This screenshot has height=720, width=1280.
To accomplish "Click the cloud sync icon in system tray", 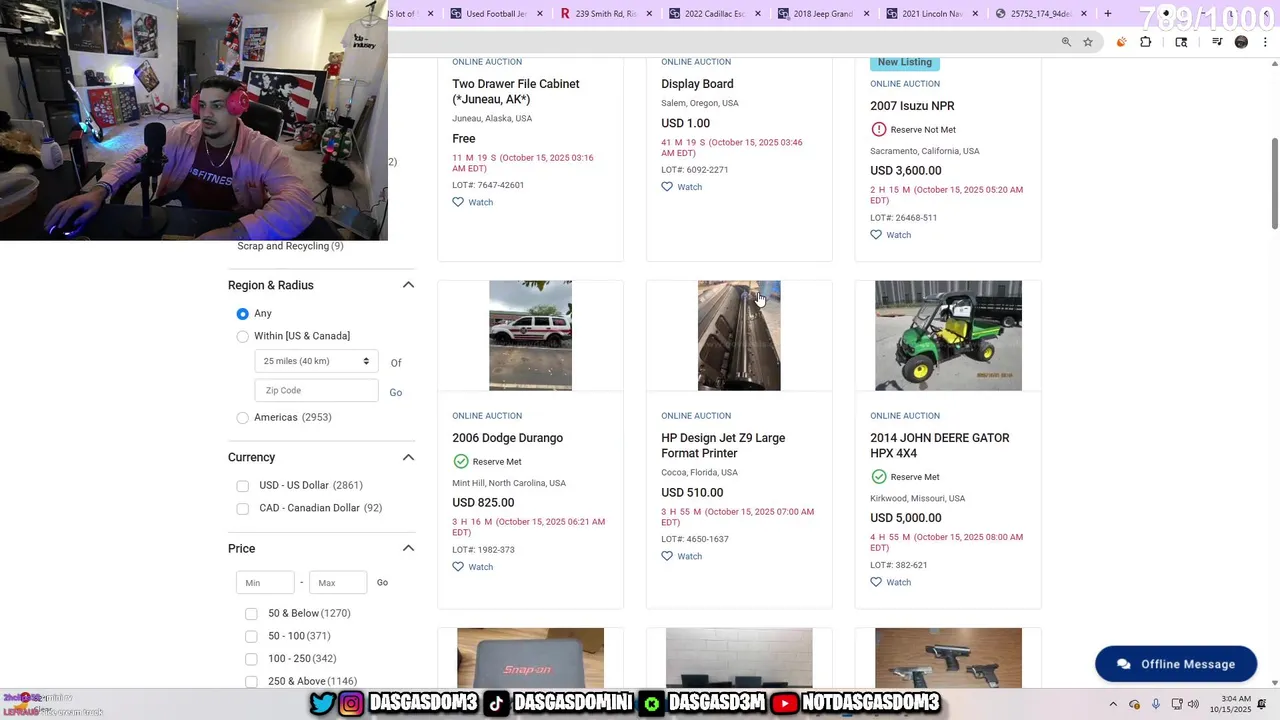I will 1135,704.
